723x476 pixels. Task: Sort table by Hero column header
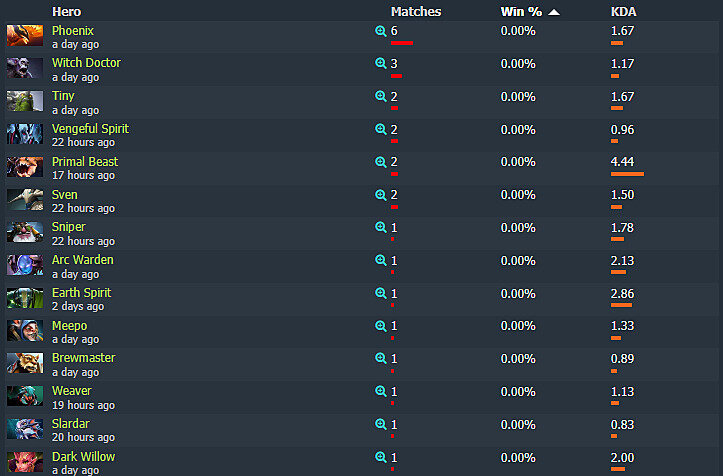click(66, 12)
